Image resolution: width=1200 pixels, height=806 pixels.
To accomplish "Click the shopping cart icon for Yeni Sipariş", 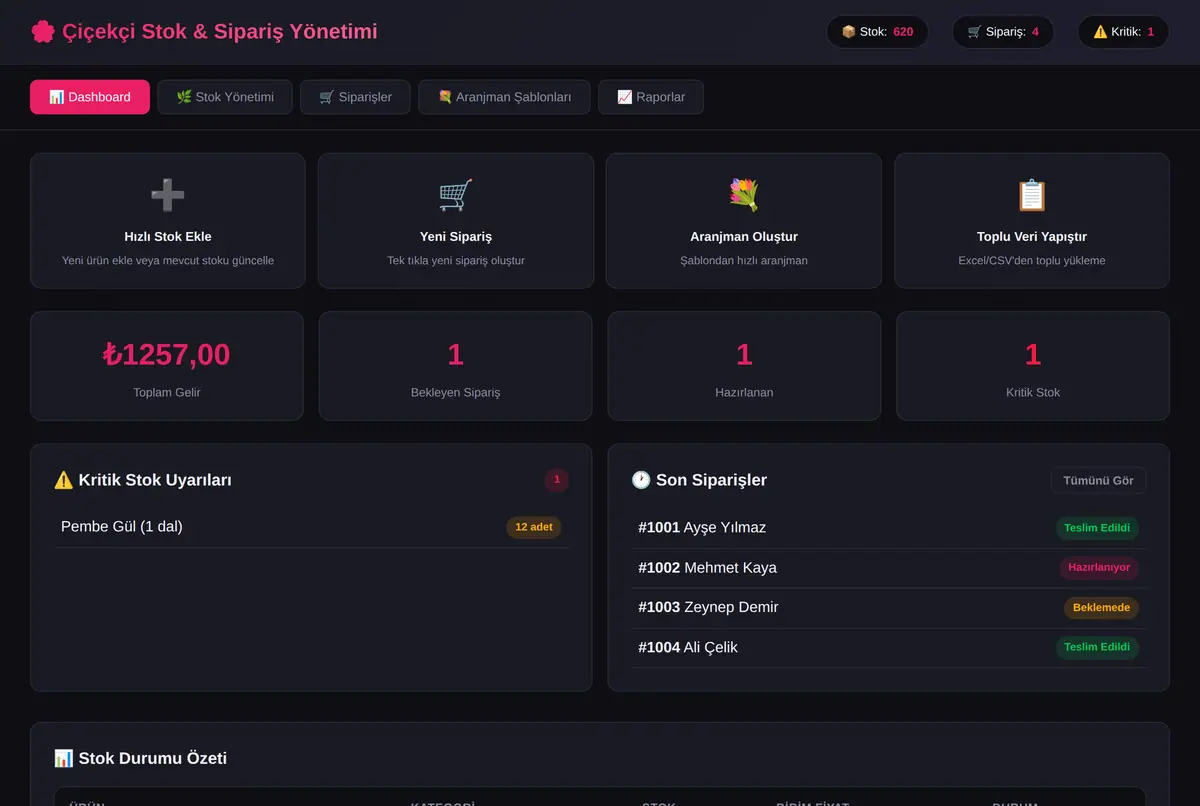I will coord(456,195).
